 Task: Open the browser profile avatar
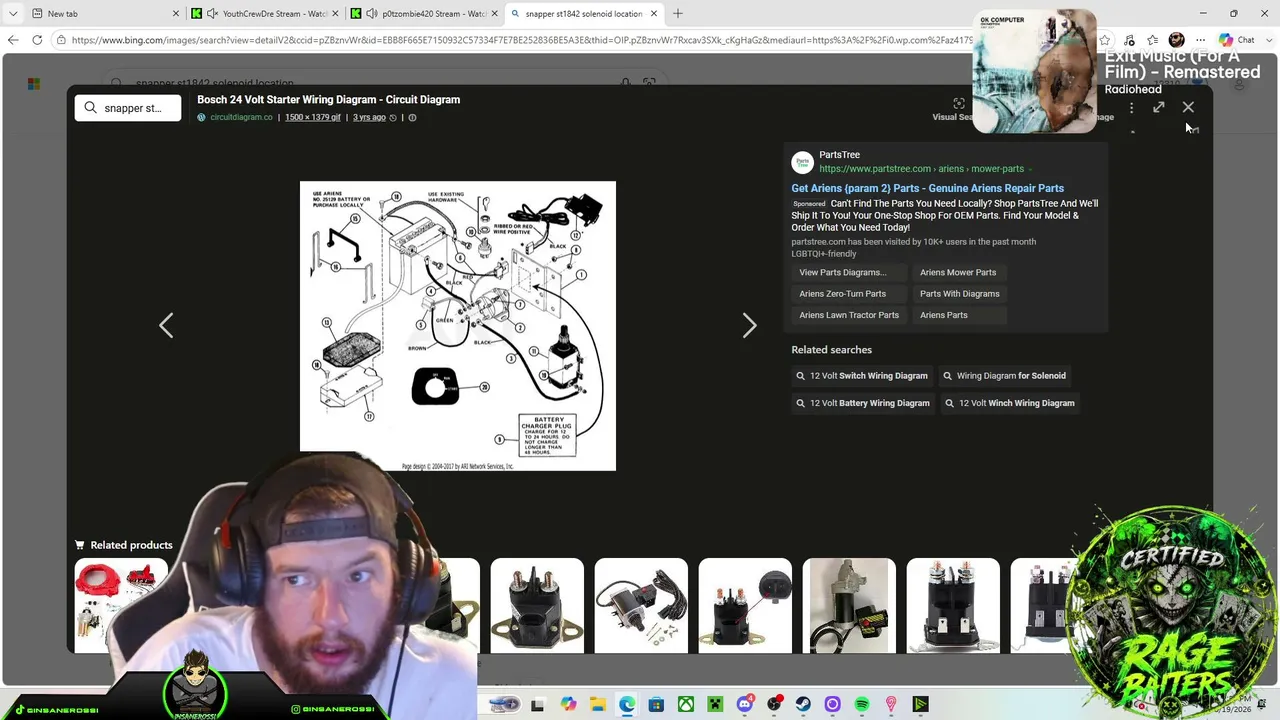click(1177, 40)
